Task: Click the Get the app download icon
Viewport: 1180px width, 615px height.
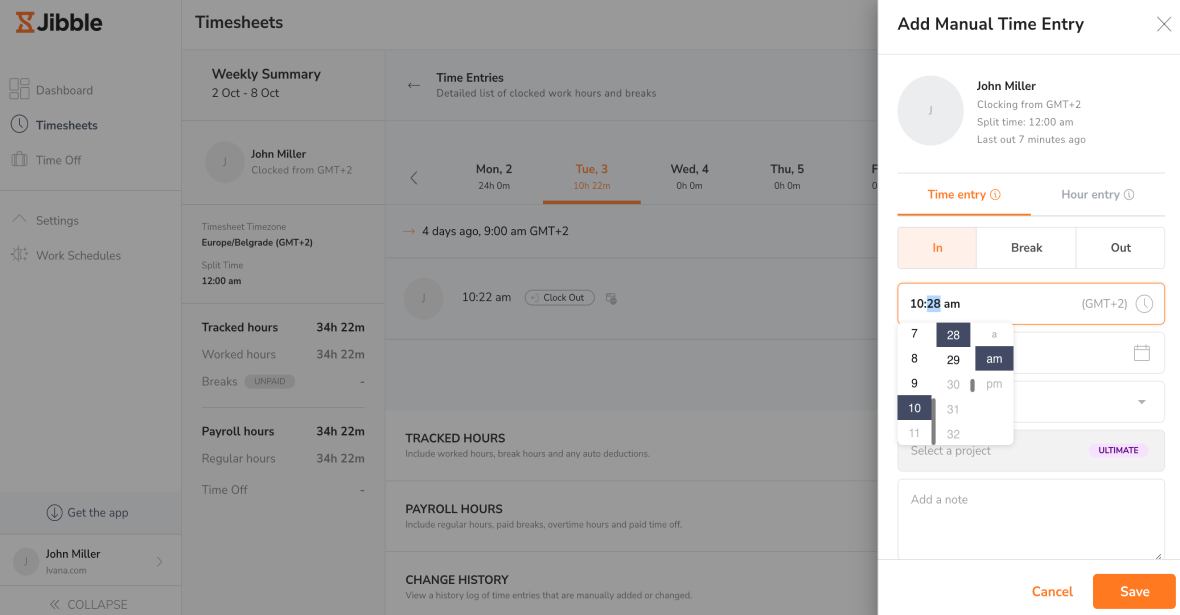Action: click(x=55, y=513)
